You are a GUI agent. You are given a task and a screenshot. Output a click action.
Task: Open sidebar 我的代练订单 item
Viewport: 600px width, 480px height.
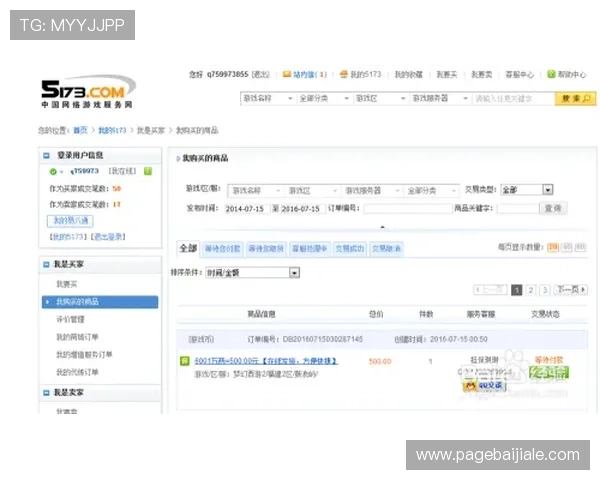pos(77,372)
